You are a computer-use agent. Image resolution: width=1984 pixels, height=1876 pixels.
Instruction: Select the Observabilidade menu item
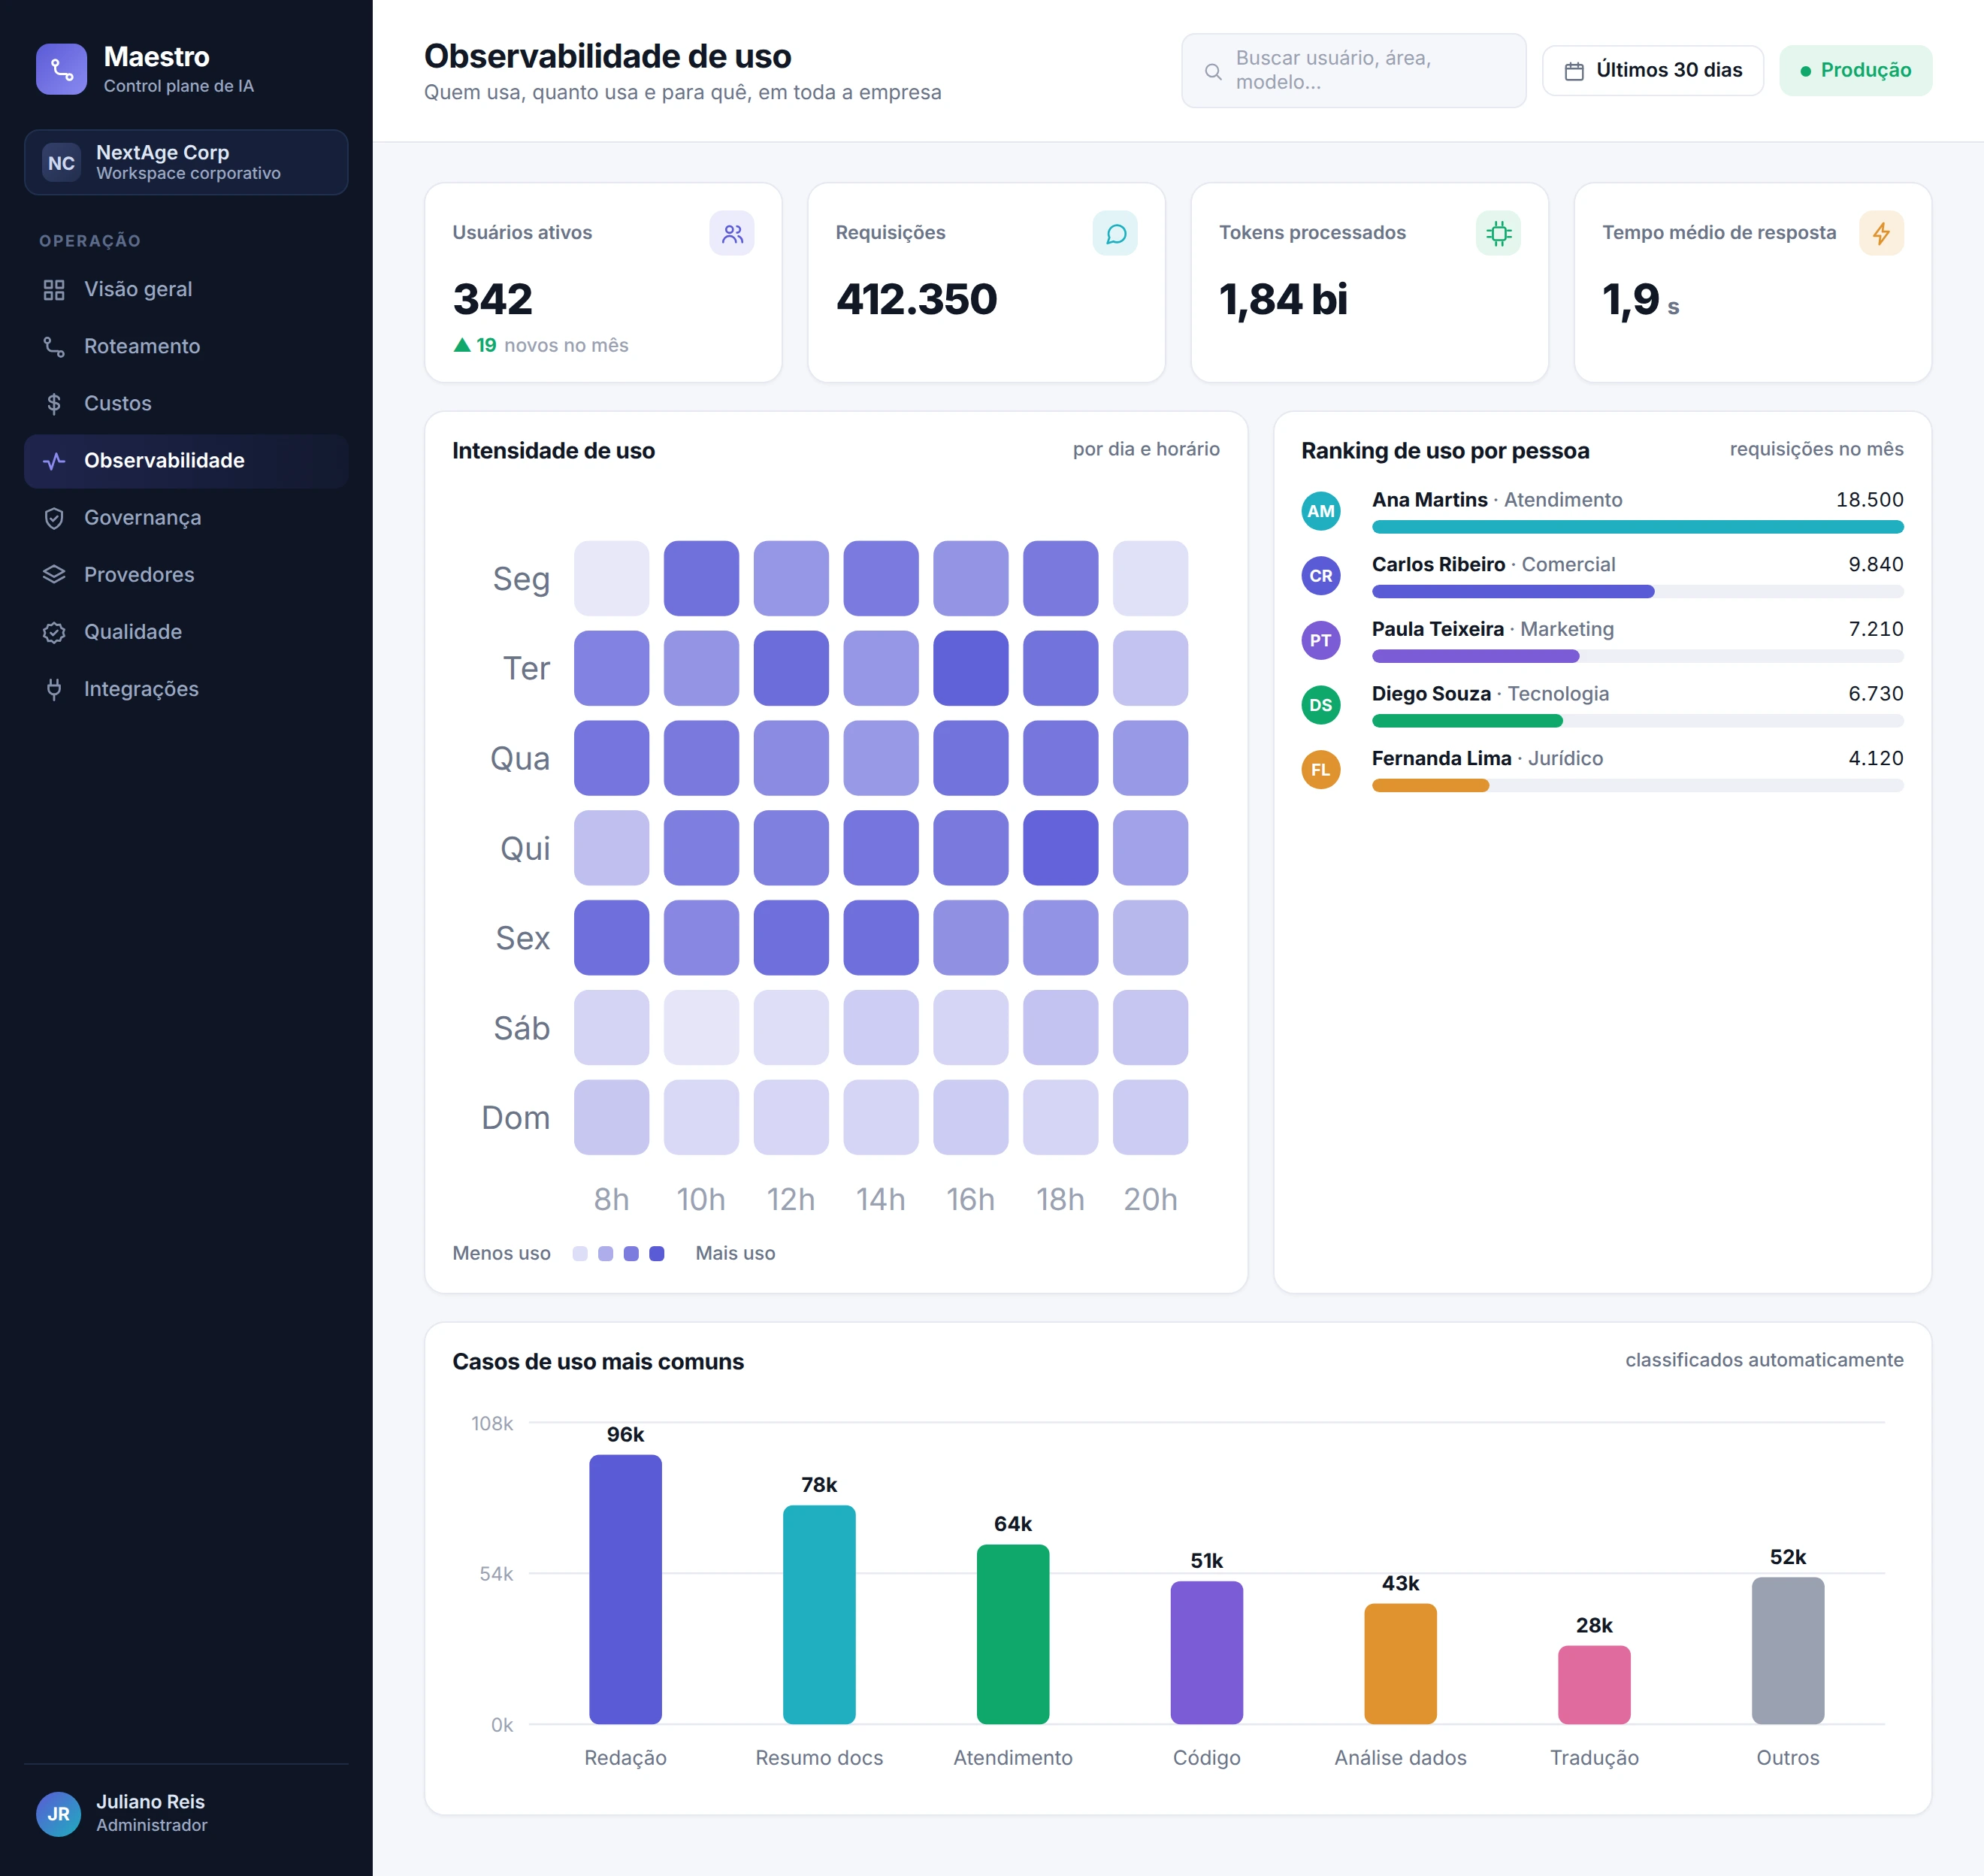tap(186, 460)
